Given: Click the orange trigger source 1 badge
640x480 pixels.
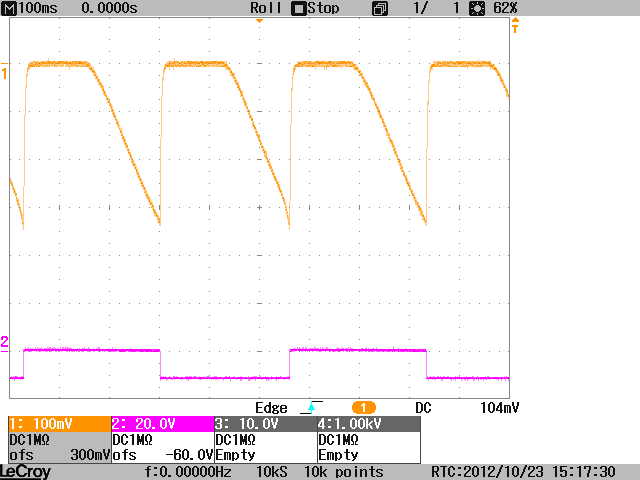Looking at the screenshot, I should point(363,408).
